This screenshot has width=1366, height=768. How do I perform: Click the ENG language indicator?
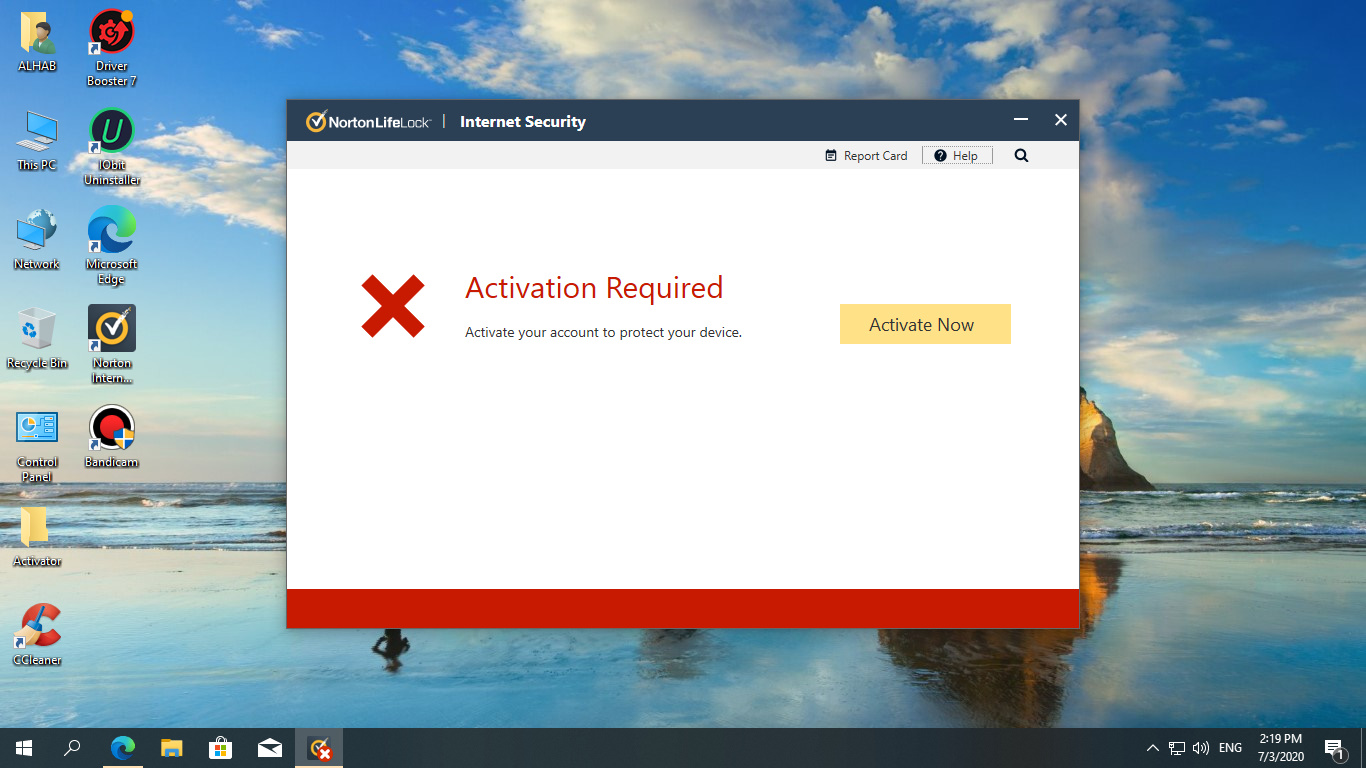[1231, 748]
